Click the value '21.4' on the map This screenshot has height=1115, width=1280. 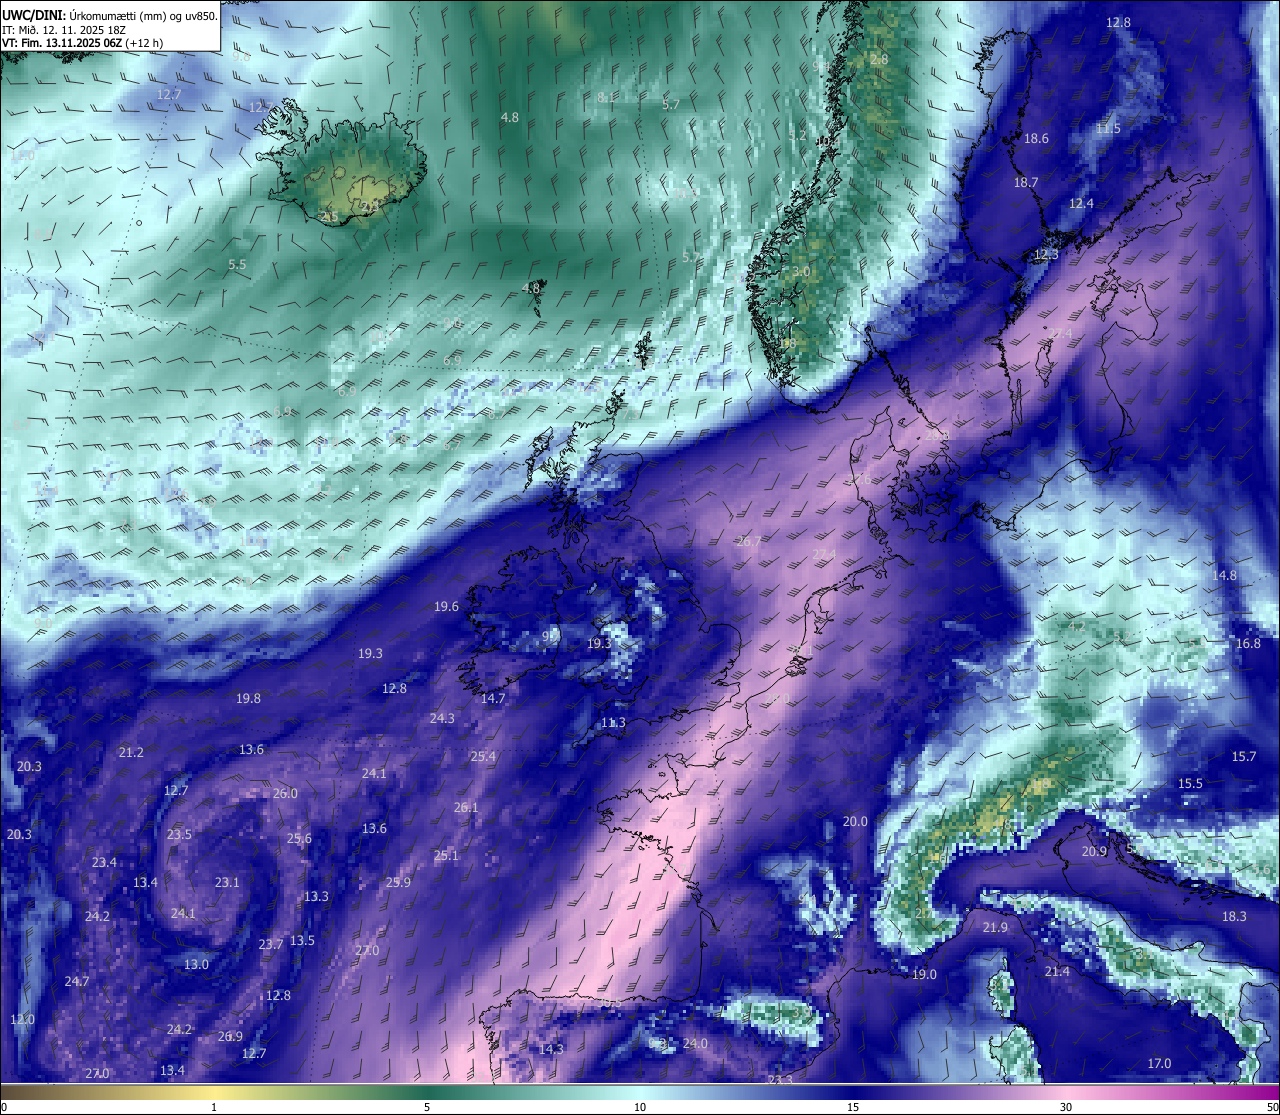(x=1057, y=972)
